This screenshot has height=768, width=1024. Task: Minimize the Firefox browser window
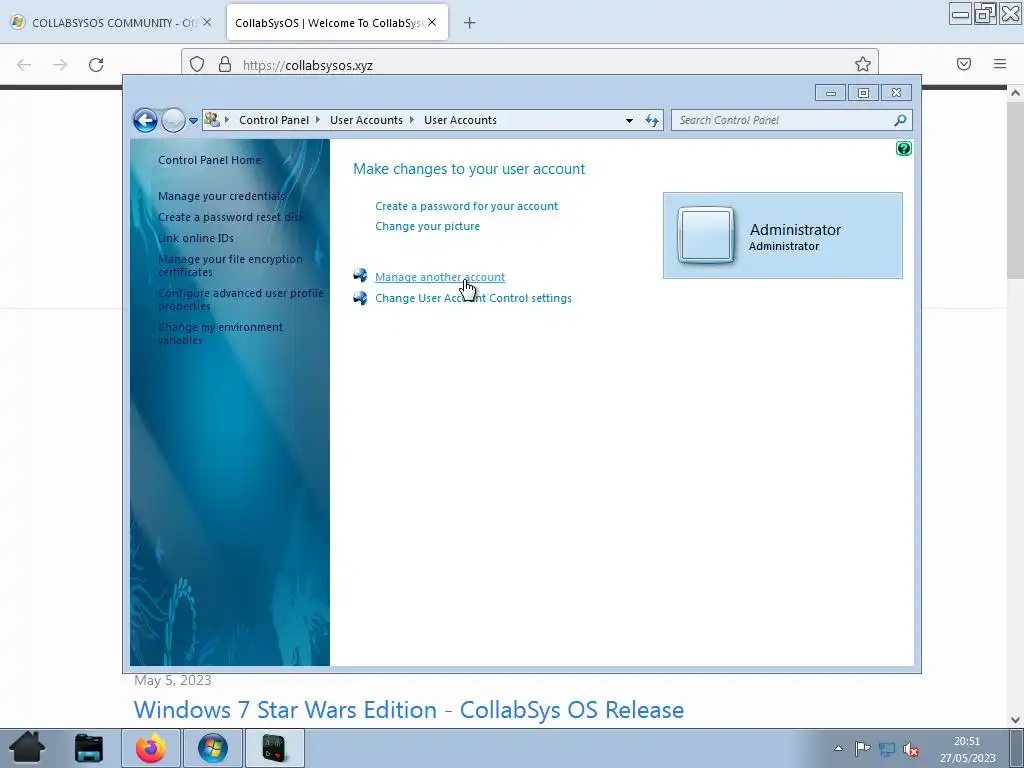tap(960, 14)
